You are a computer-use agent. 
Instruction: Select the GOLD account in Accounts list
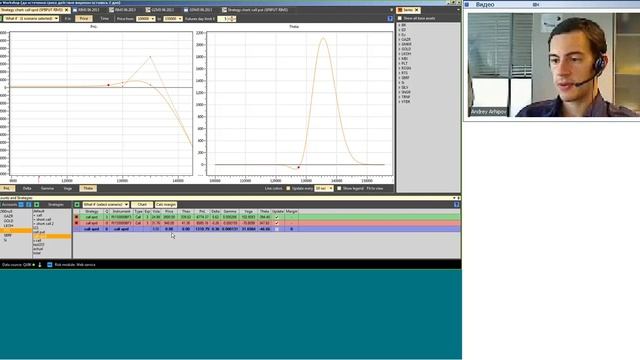[8, 221]
